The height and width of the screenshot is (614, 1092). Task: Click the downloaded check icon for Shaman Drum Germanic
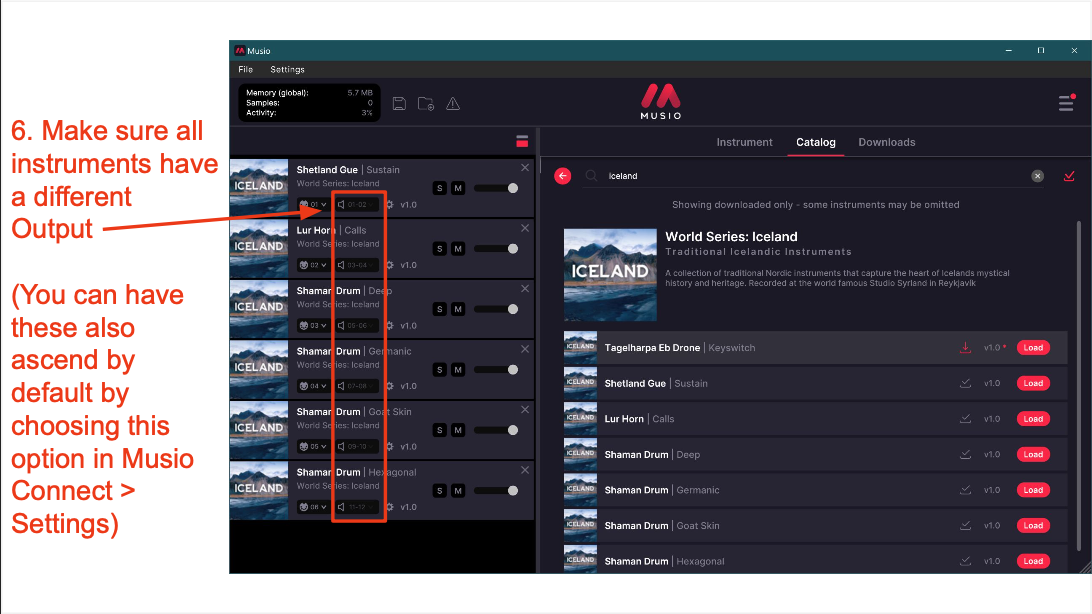pos(965,490)
